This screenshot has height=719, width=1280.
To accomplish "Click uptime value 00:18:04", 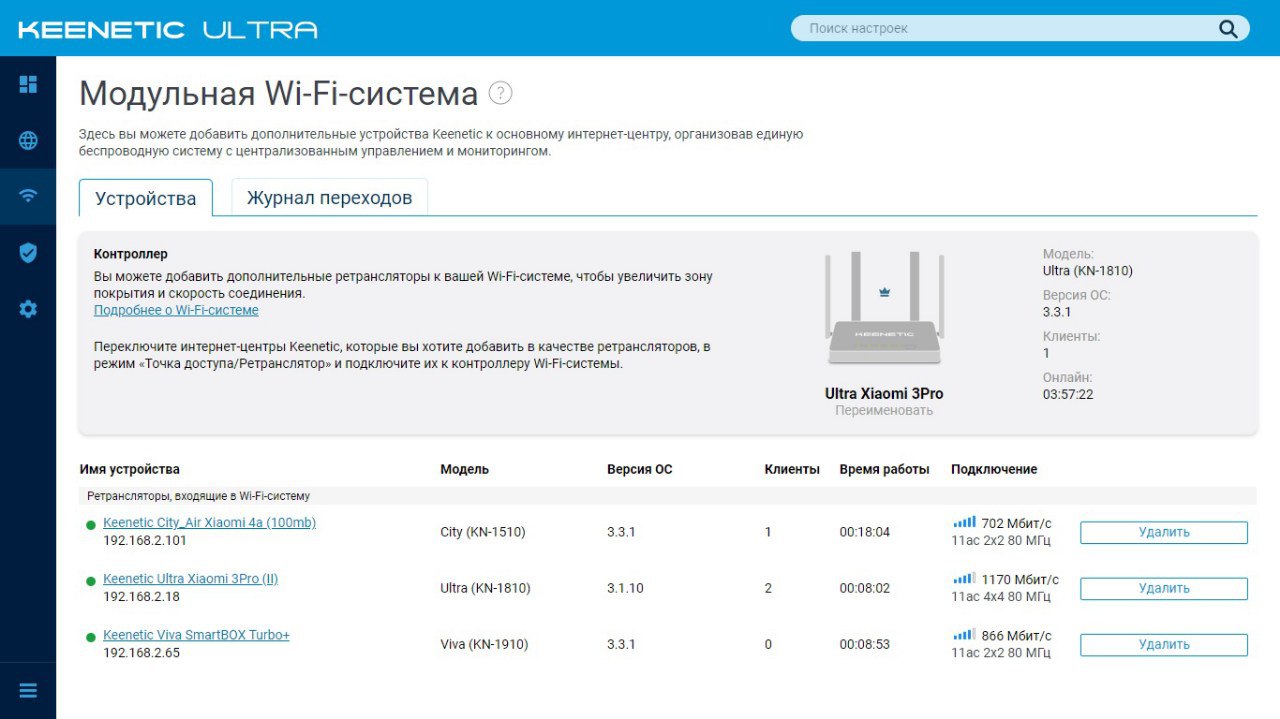I will click(x=864, y=532).
